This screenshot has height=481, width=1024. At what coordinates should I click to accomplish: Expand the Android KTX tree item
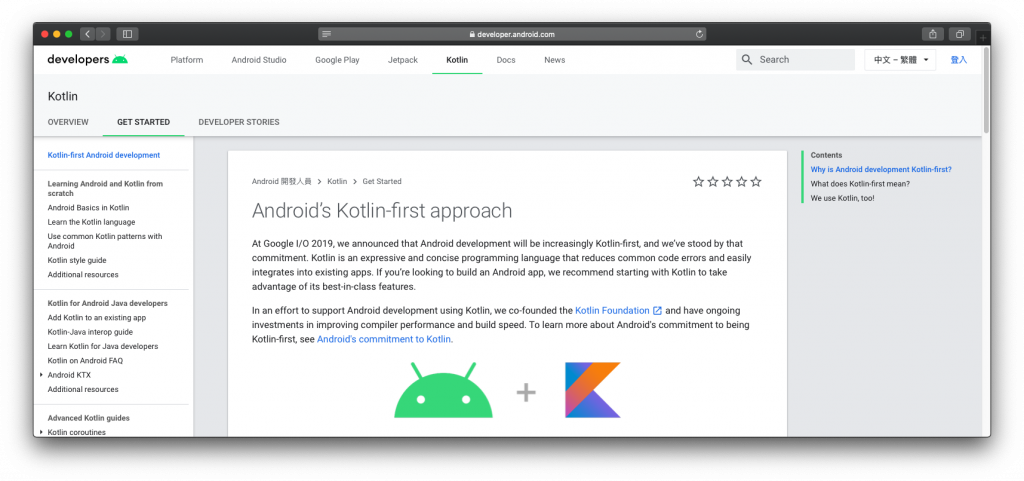[x=41, y=375]
